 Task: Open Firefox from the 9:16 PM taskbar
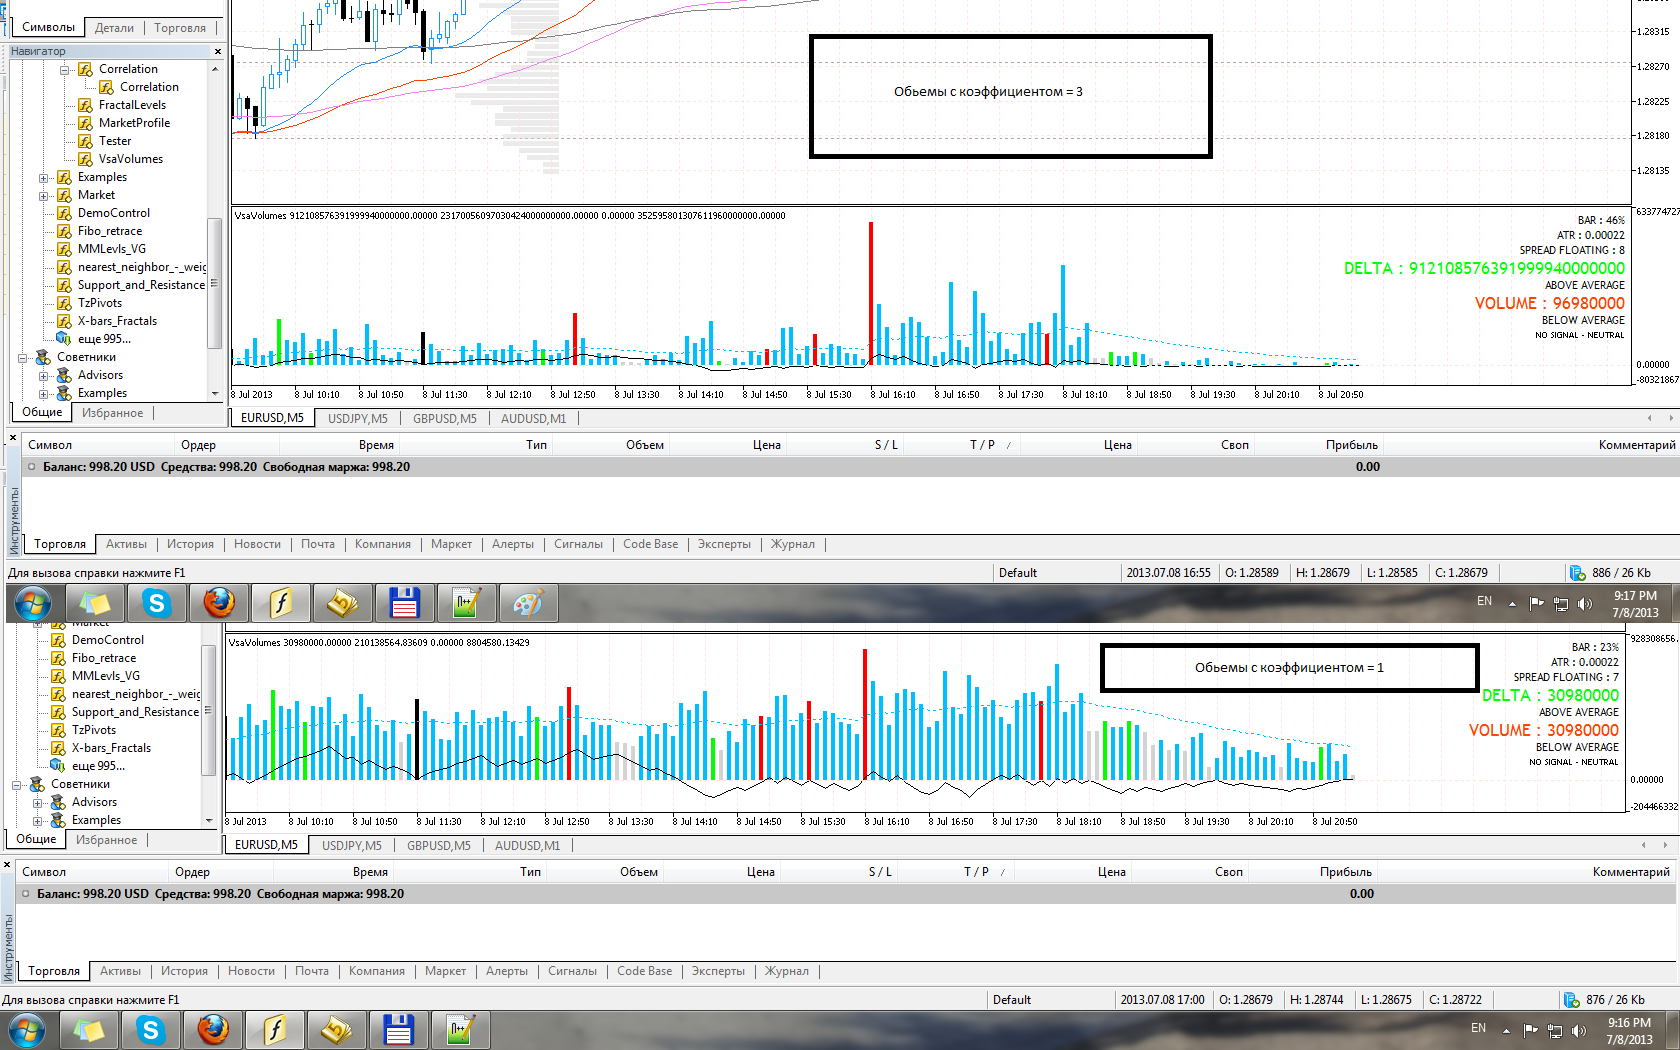click(213, 1030)
